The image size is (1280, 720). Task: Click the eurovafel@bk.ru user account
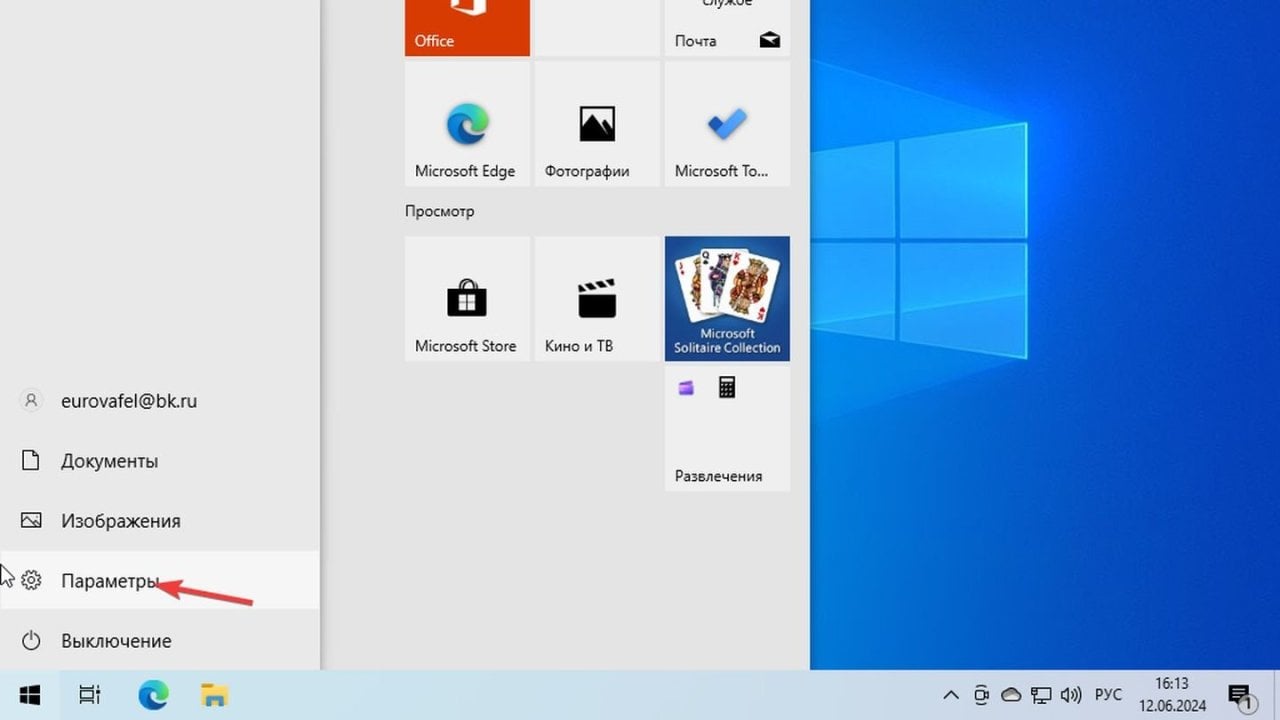[x=128, y=401]
